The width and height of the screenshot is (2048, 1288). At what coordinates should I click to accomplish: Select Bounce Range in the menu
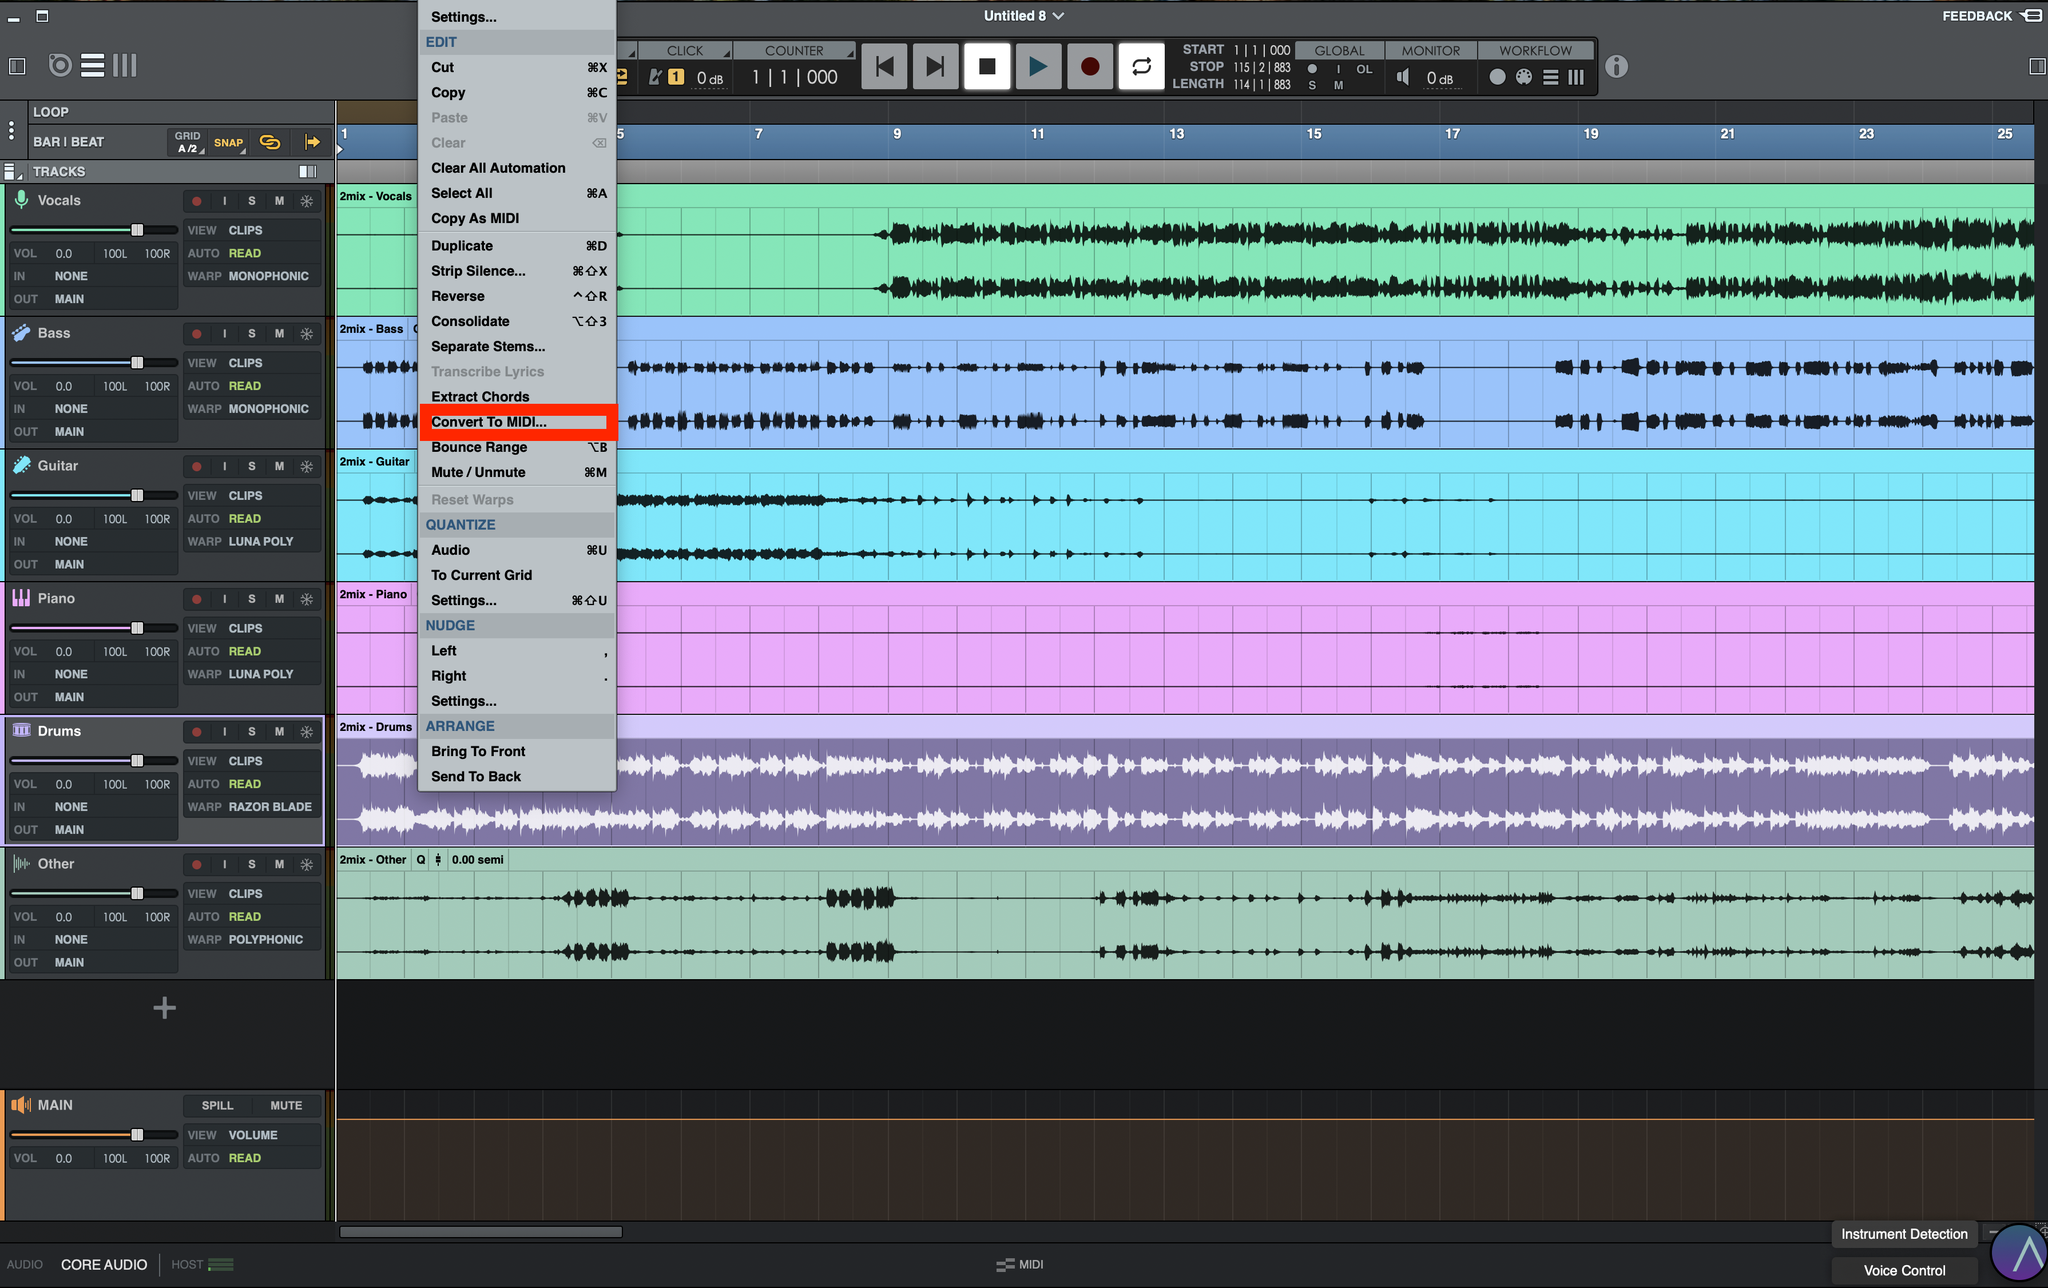tap(517, 447)
